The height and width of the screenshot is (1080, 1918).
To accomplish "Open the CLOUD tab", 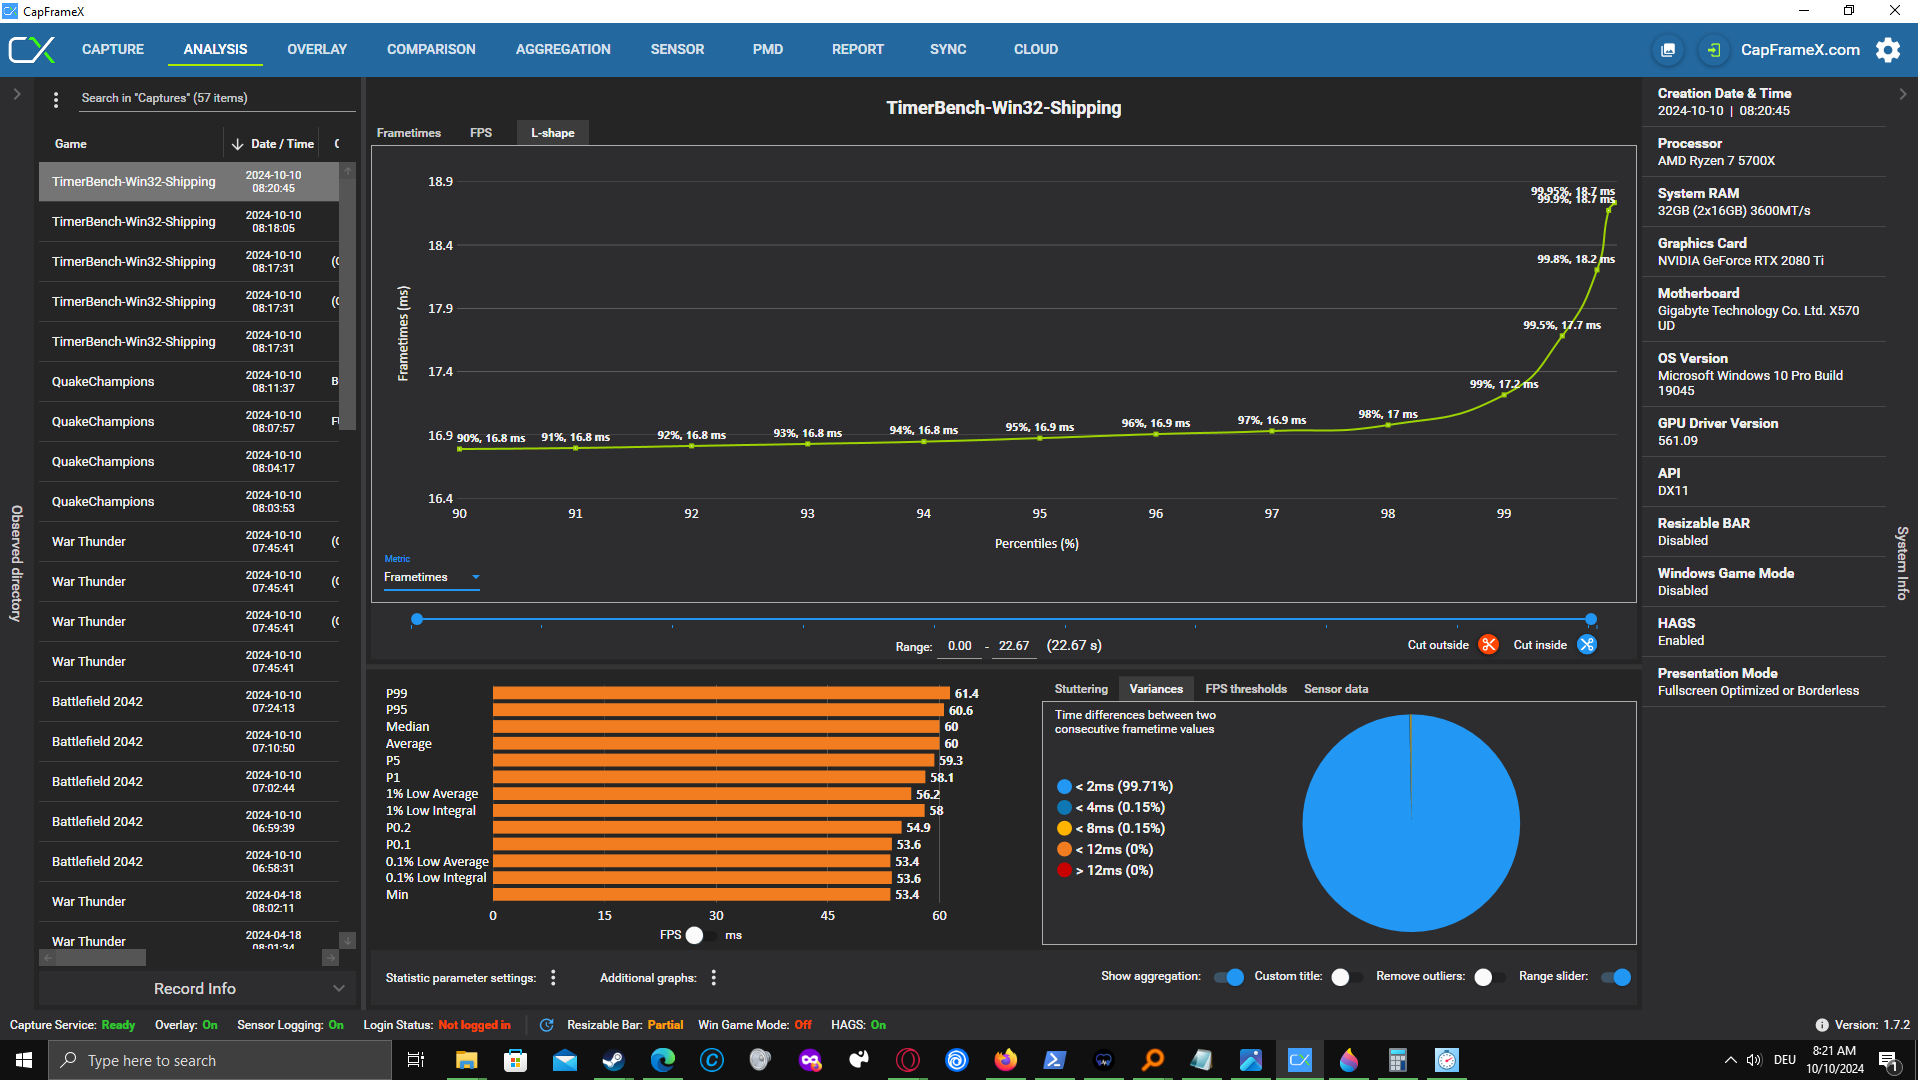I will 1036,49.
